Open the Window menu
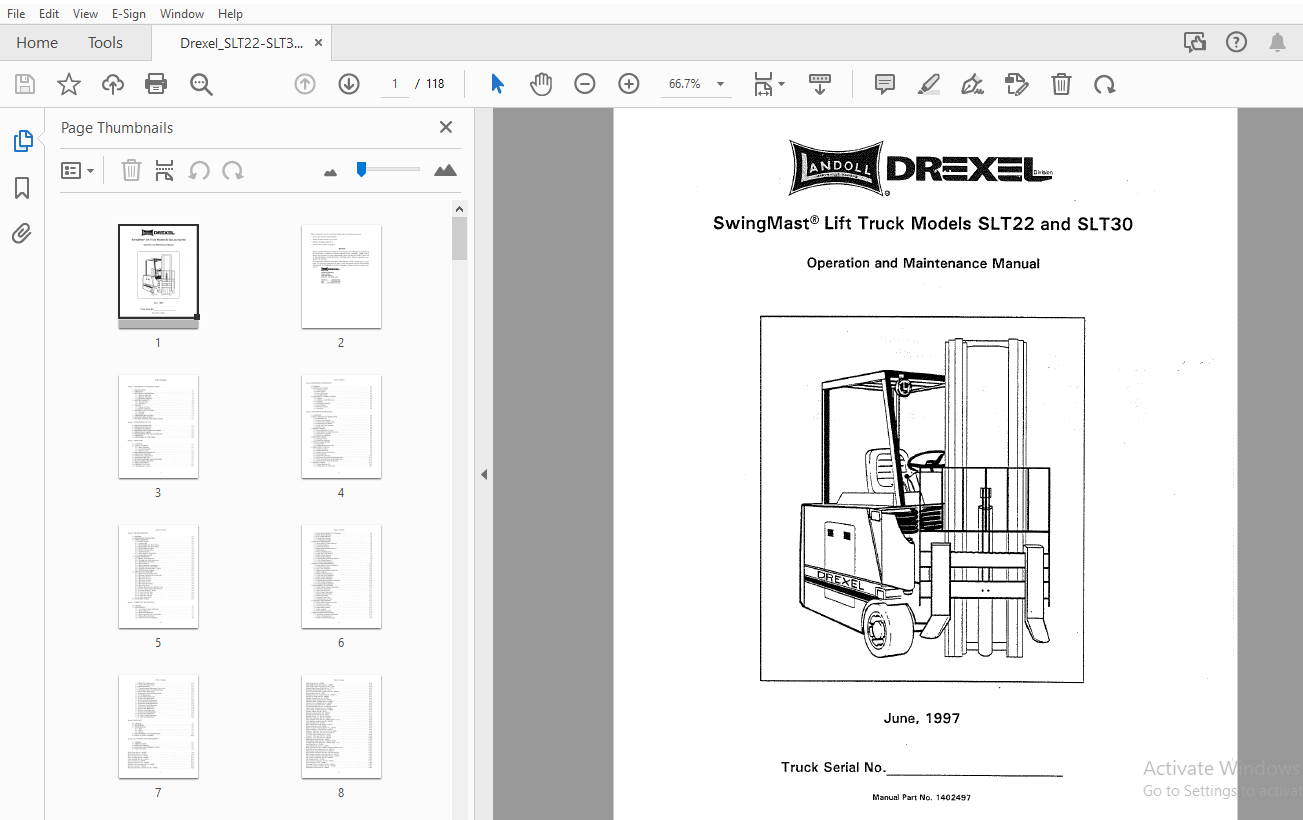The height and width of the screenshot is (820, 1303). coord(182,14)
